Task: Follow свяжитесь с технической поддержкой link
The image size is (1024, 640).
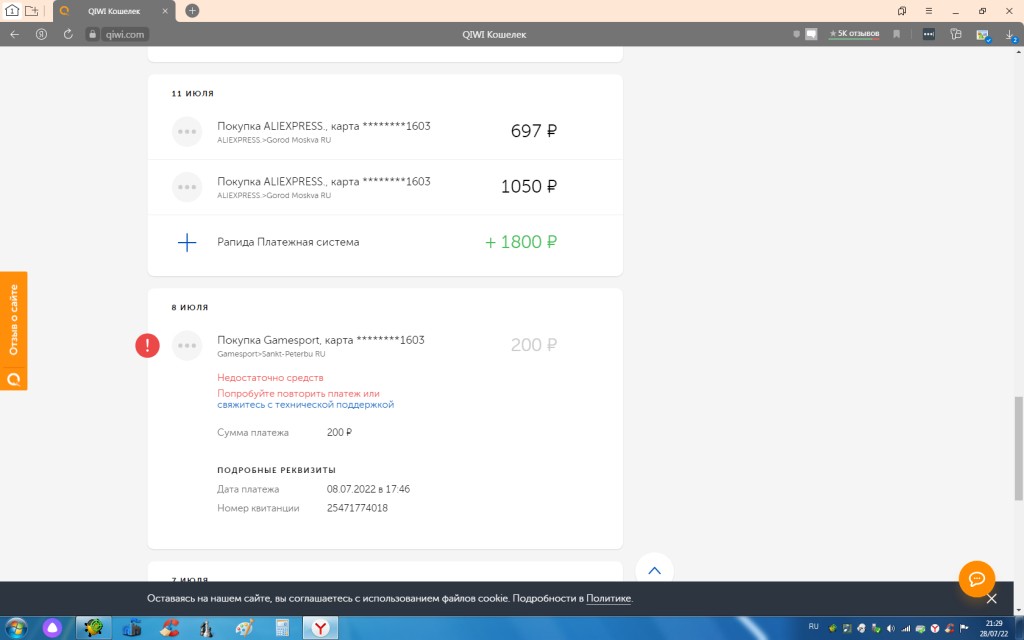Action: pos(306,404)
